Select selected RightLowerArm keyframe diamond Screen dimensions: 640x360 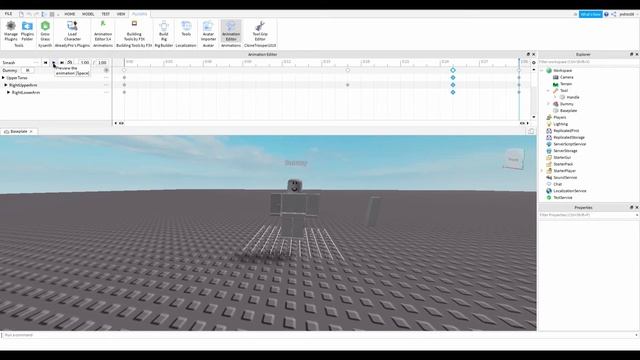453,92
